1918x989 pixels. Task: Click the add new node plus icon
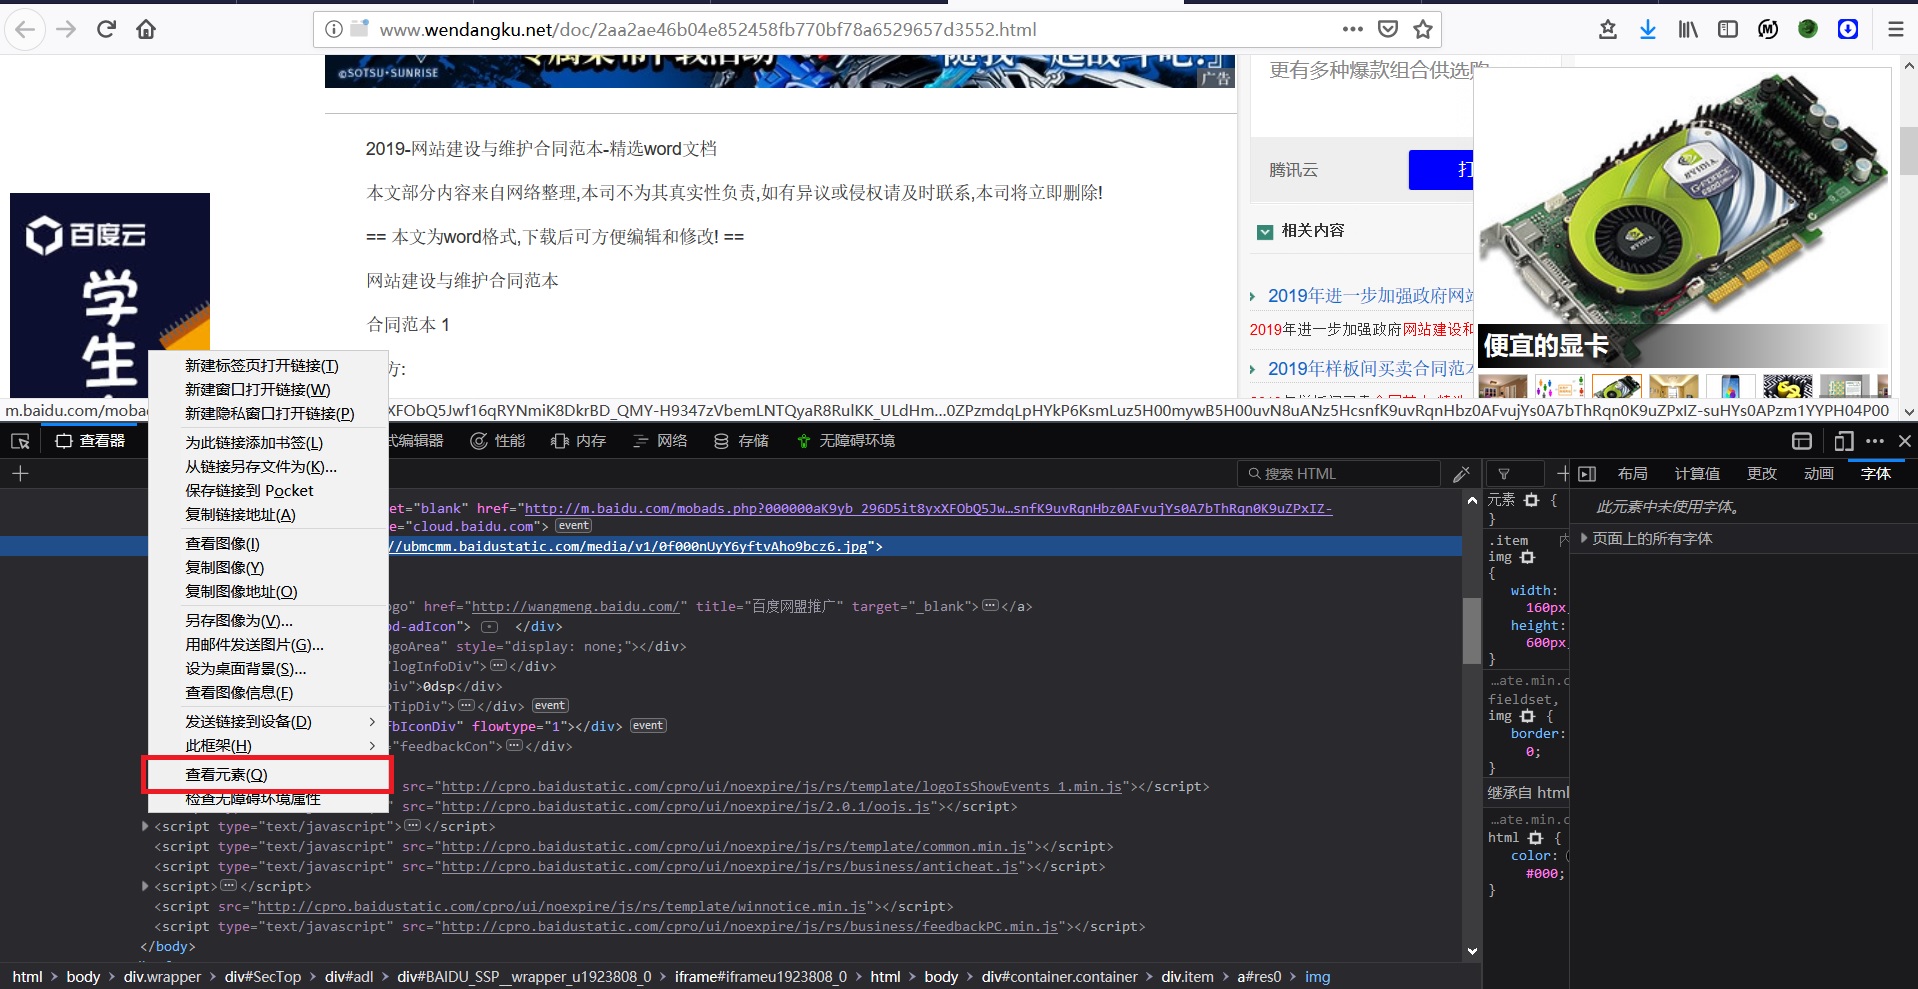coord(20,473)
